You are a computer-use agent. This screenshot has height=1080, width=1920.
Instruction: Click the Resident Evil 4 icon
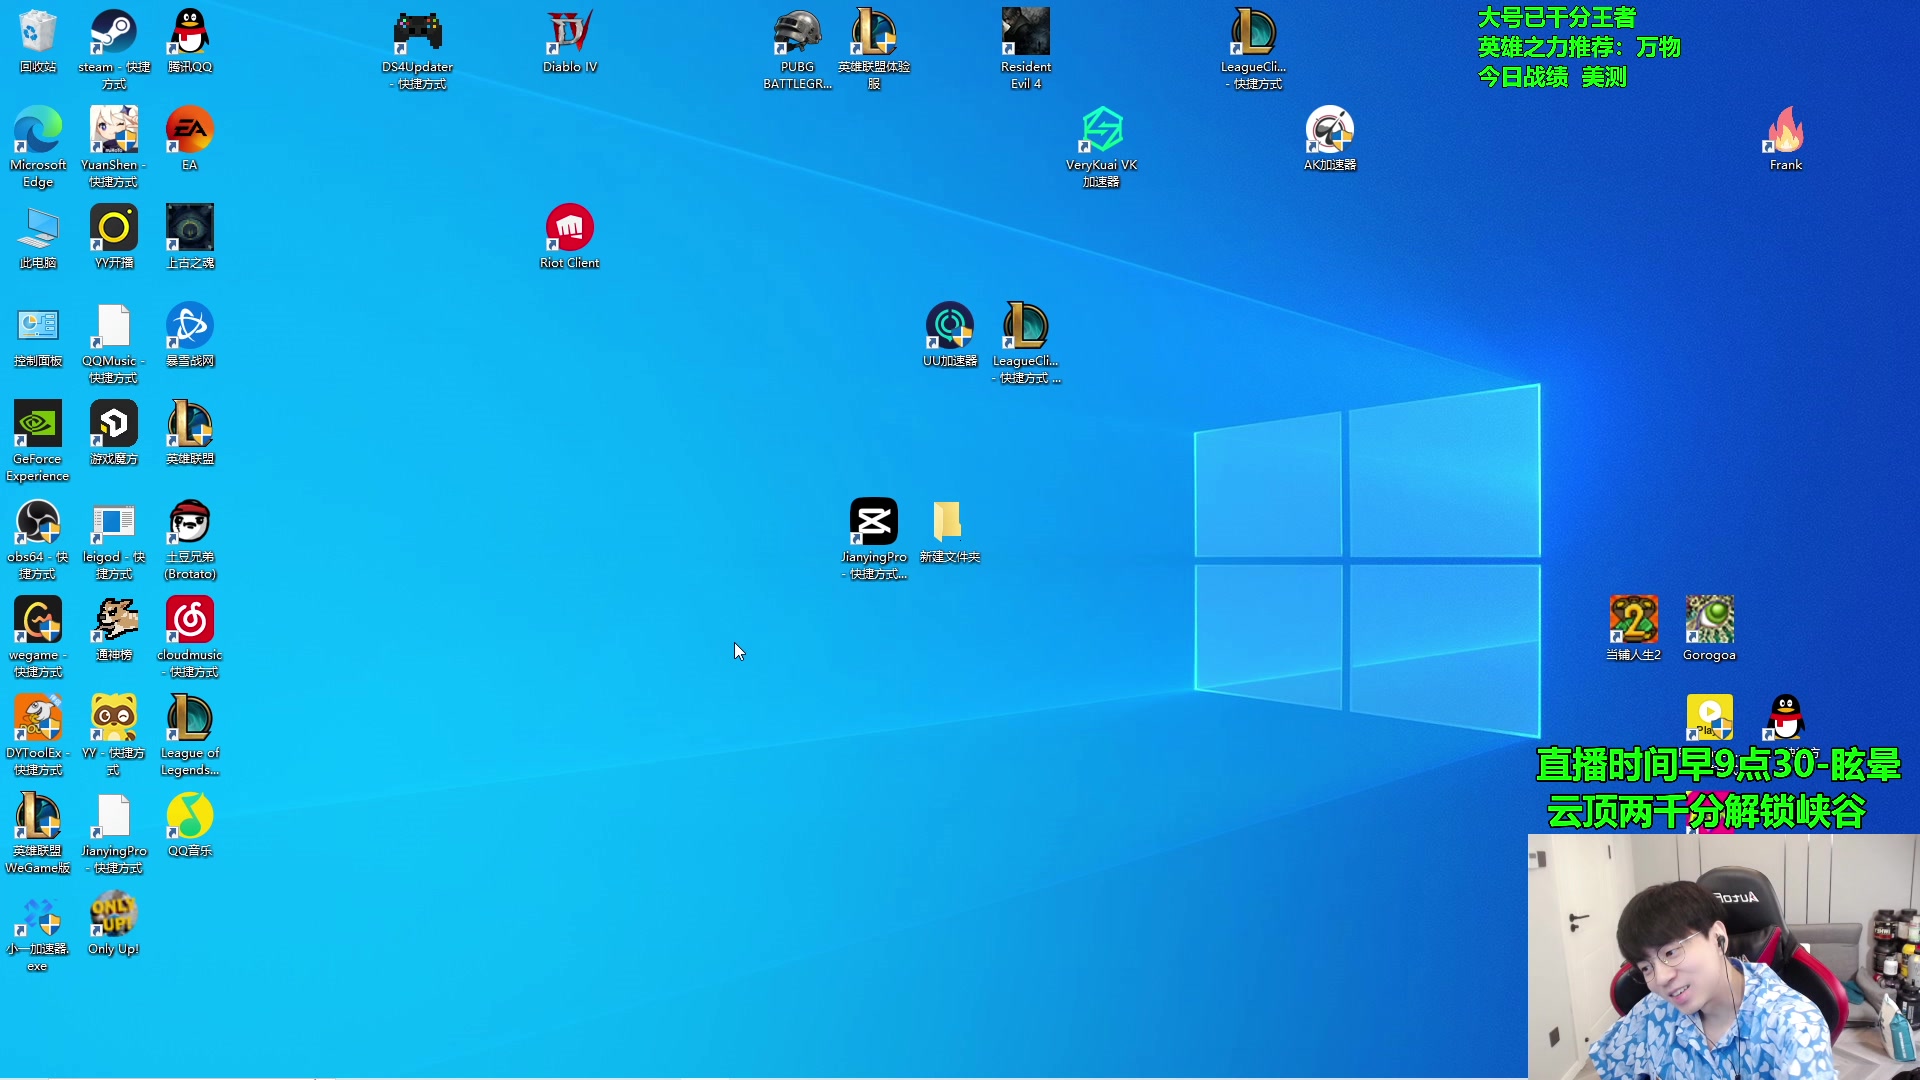pos(1026,49)
